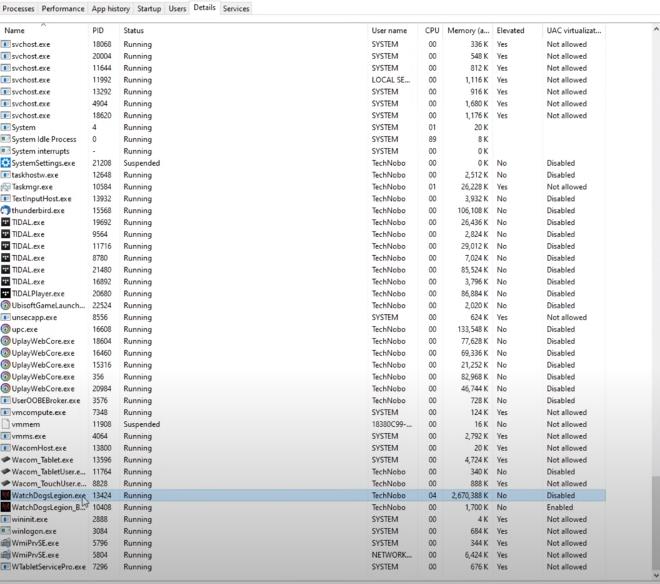Click the WatchDogsLegion_B process icon

pos(5,507)
